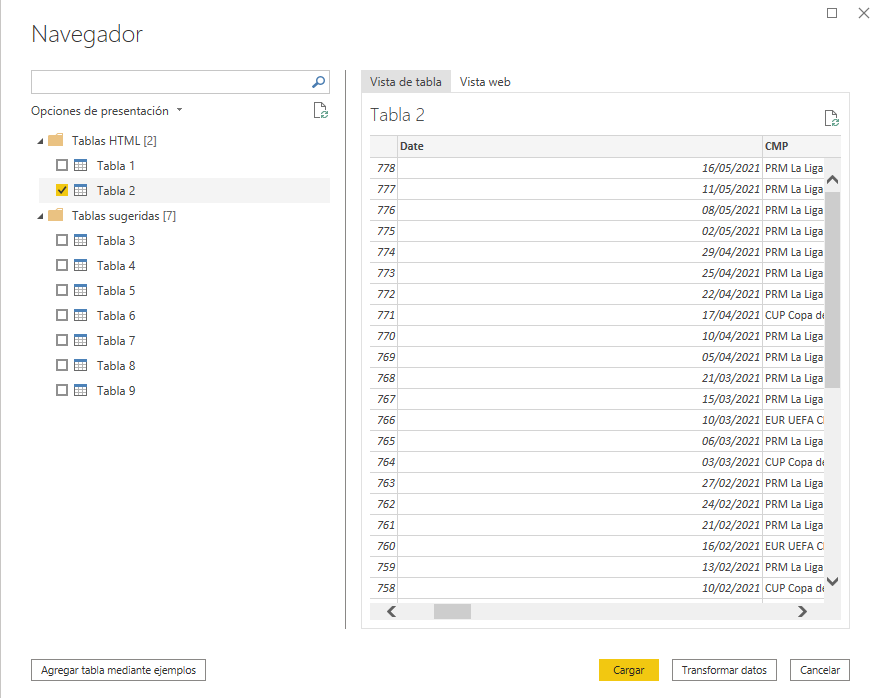Click the CMP column header

(802, 146)
